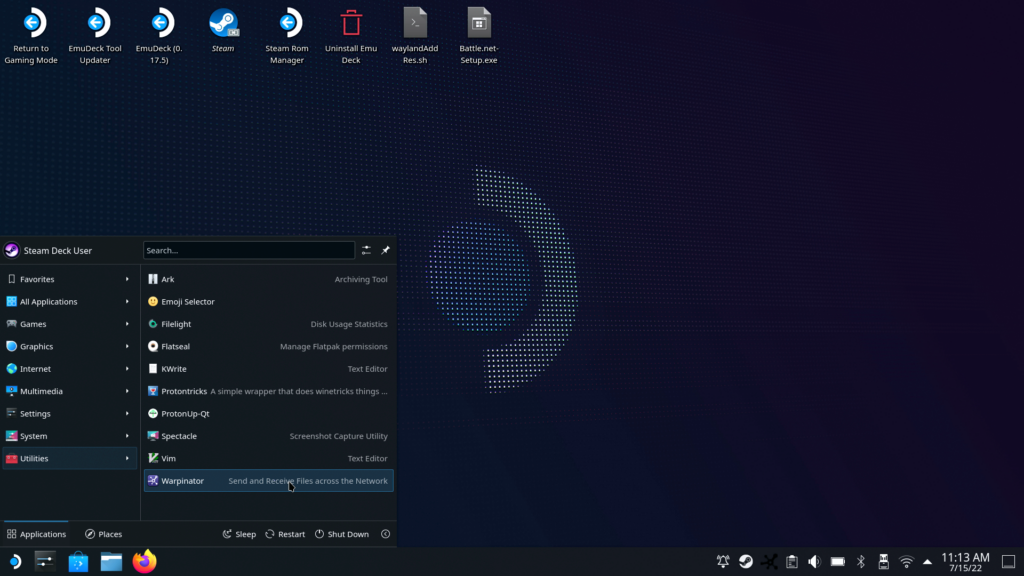Viewport: 1024px width, 576px height.
Task: Switch to the Applications tab
Action: coord(37,534)
